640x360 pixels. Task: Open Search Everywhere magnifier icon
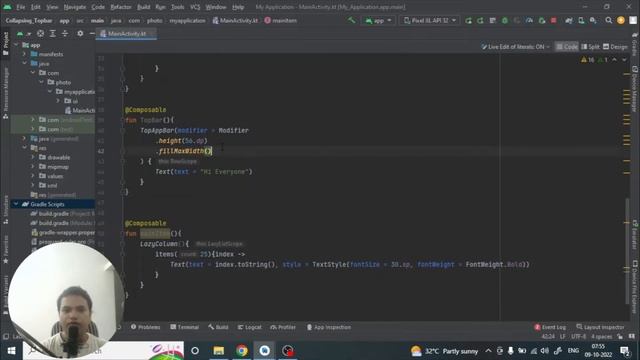tap(609, 20)
